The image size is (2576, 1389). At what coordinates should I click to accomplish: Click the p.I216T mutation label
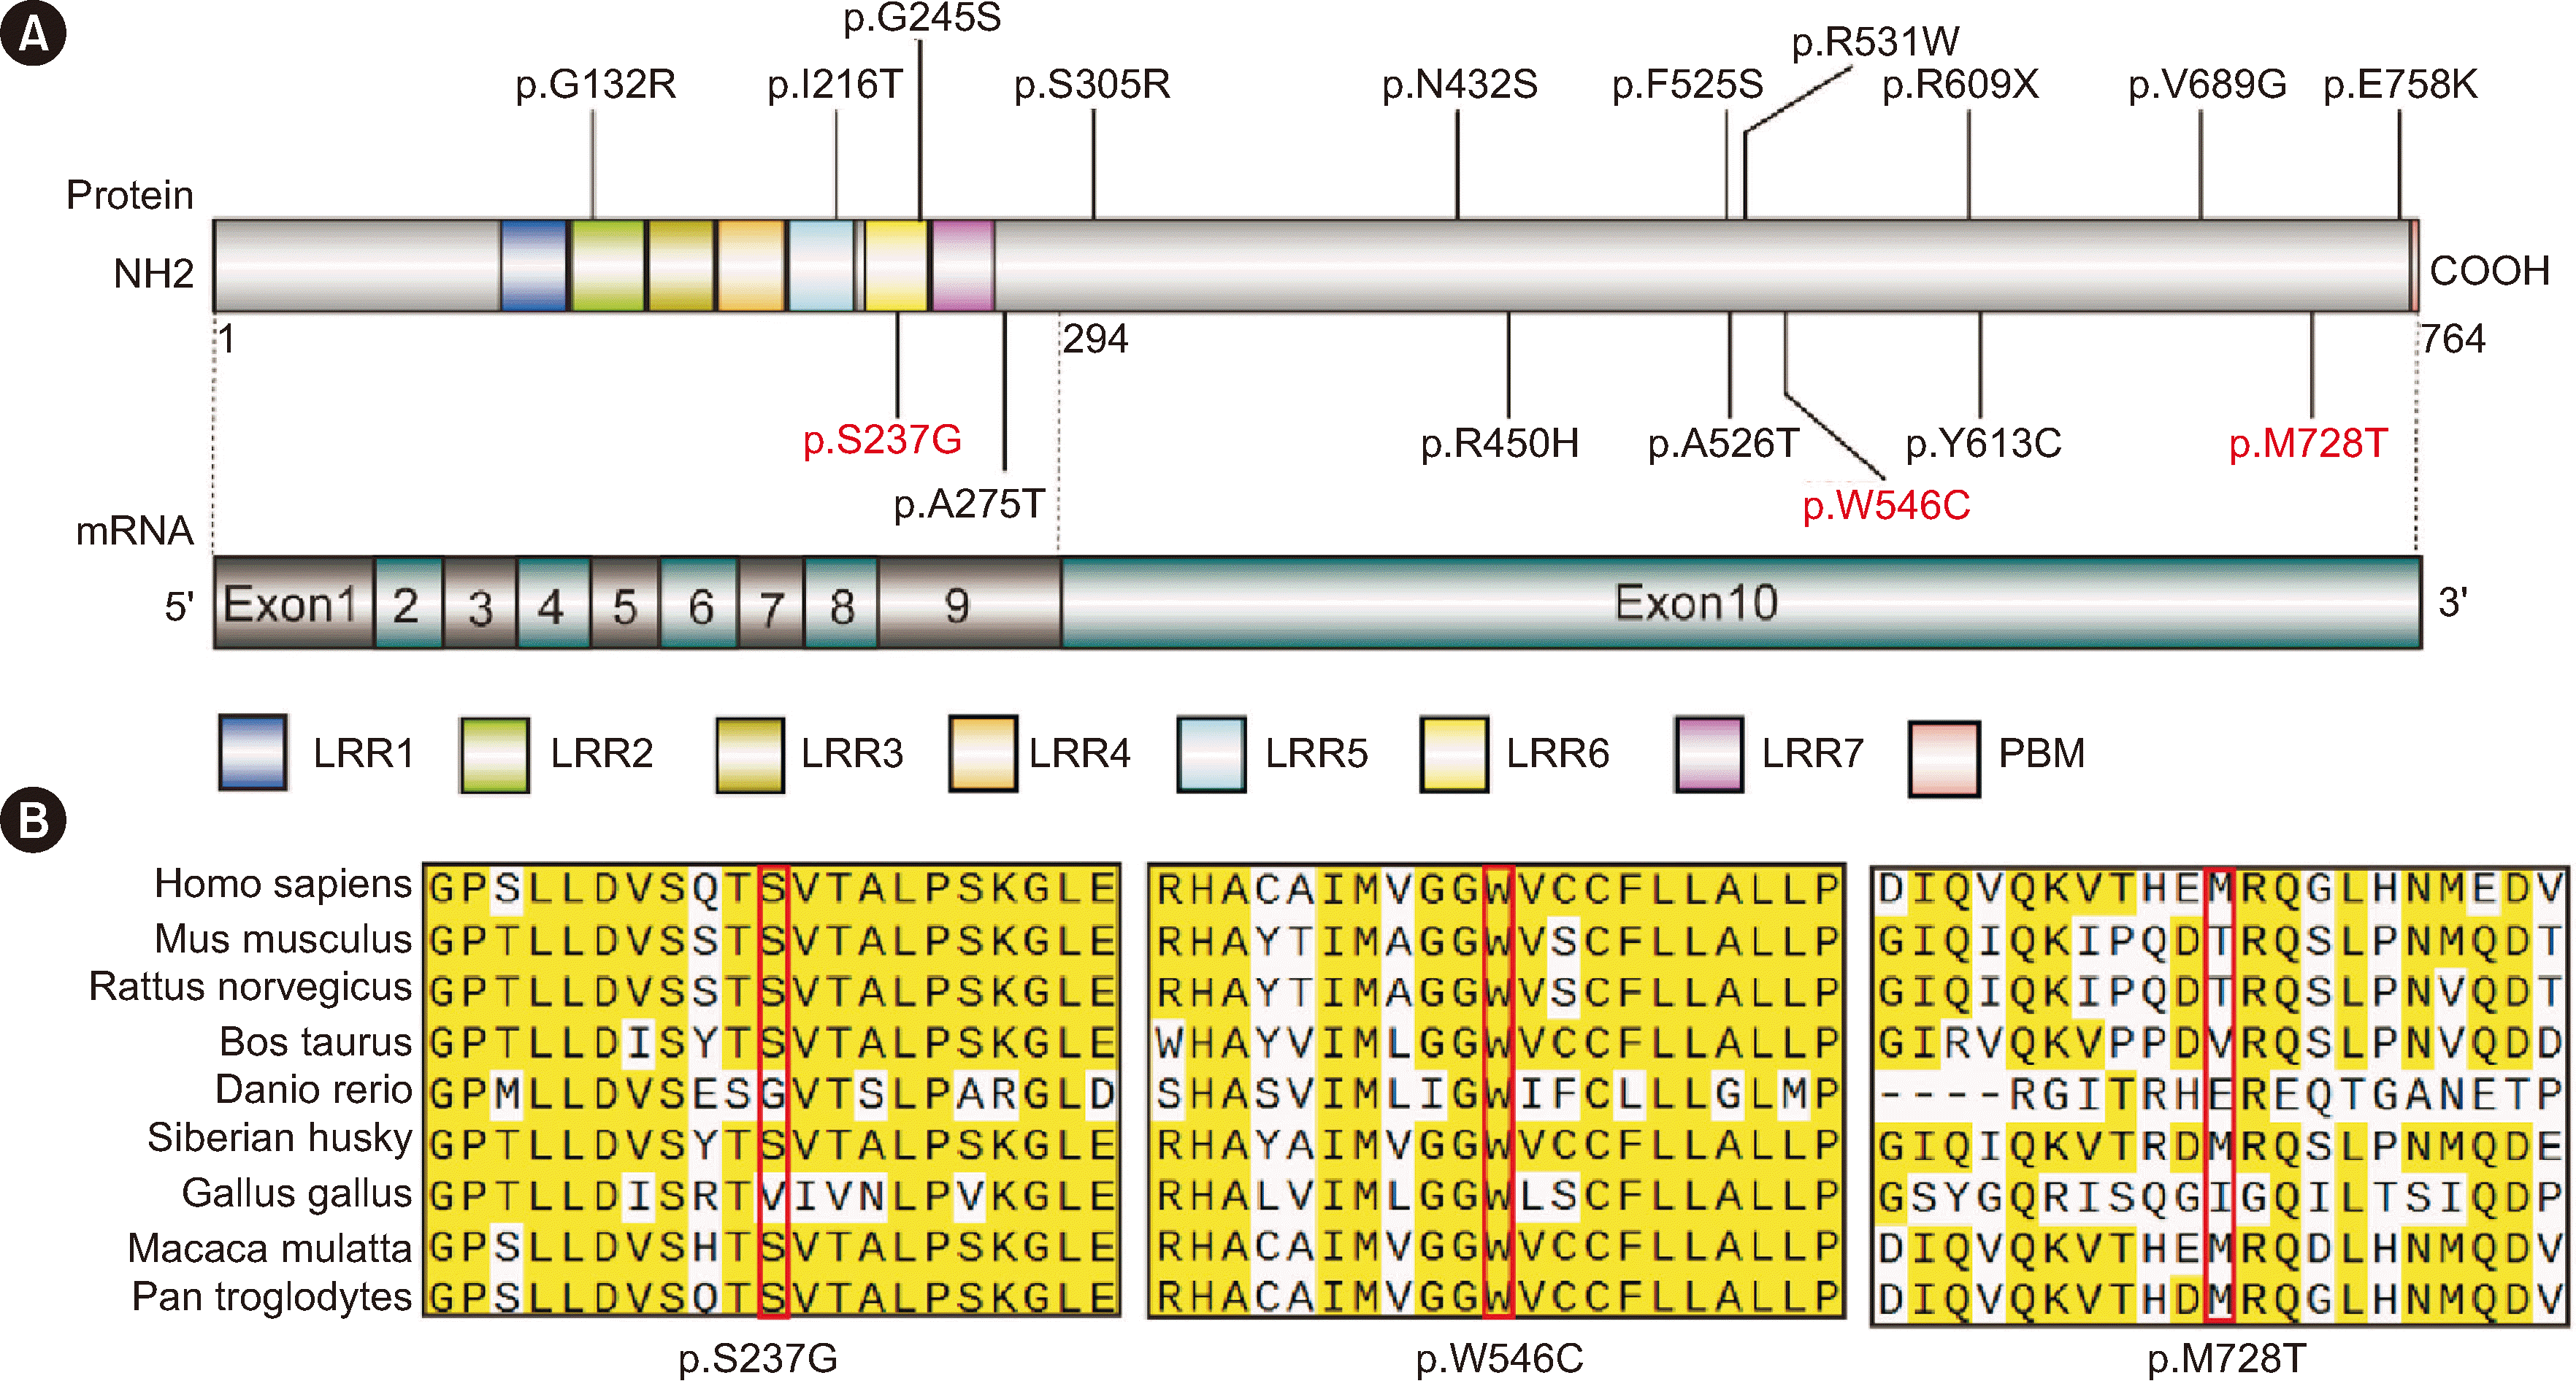click(835, 85)
